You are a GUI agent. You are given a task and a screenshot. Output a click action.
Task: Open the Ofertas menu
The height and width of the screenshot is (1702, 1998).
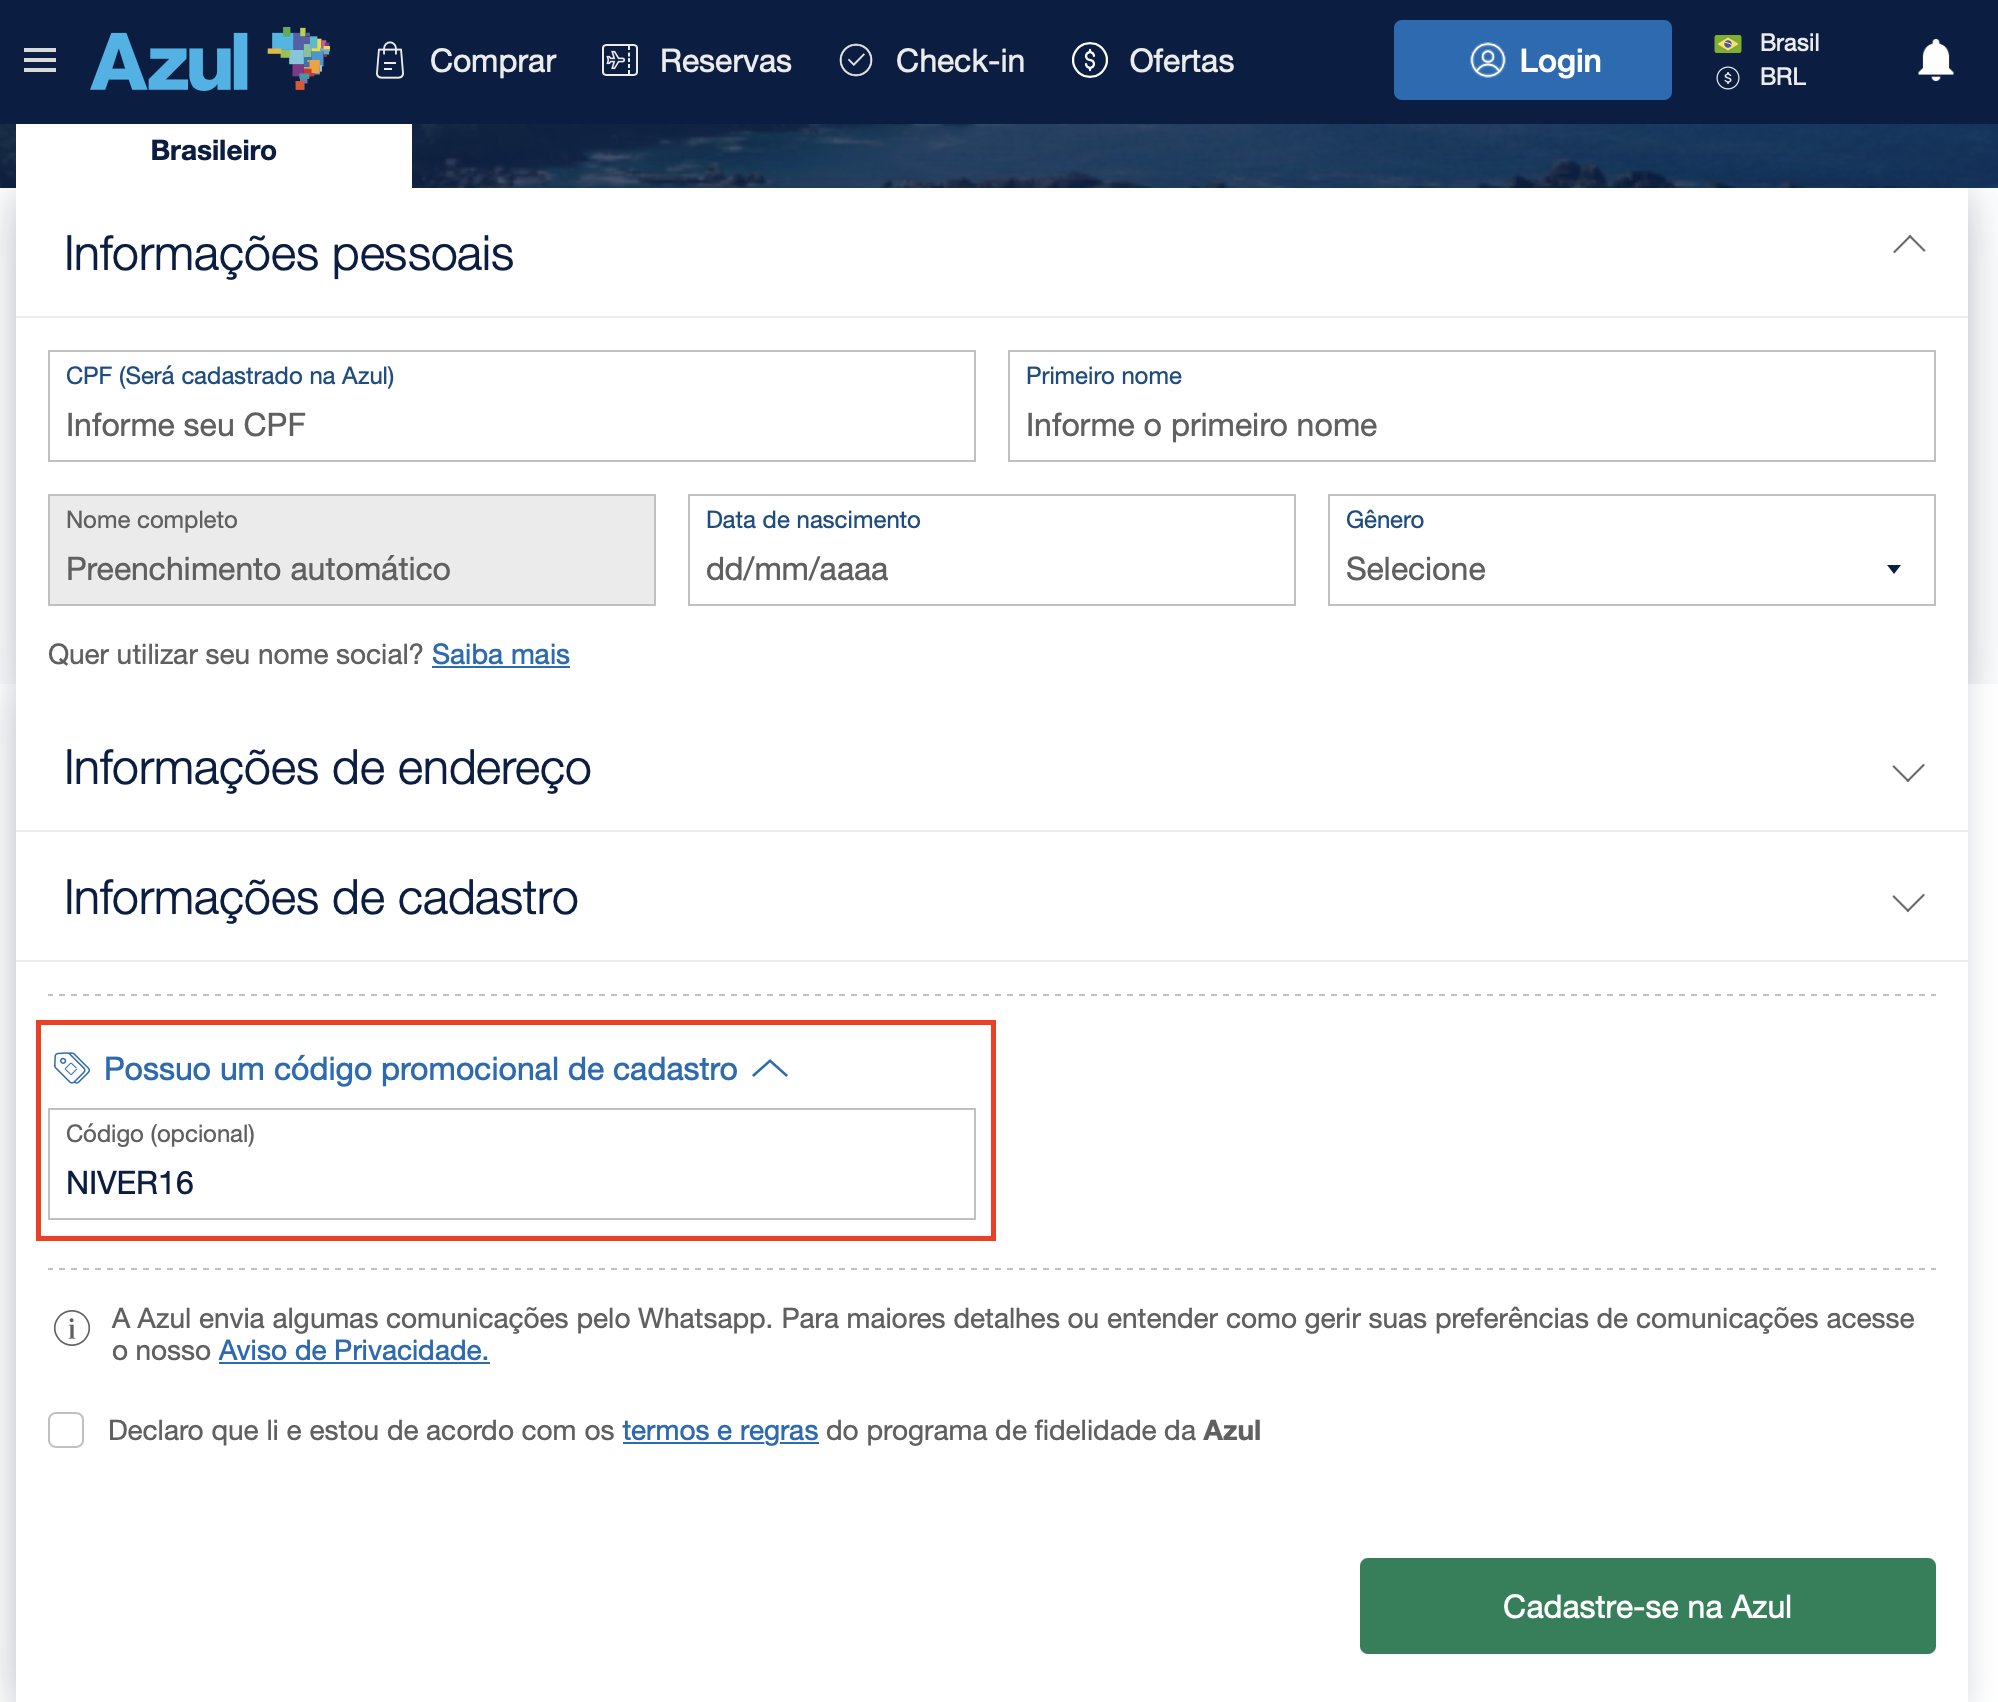(1182, 61)
